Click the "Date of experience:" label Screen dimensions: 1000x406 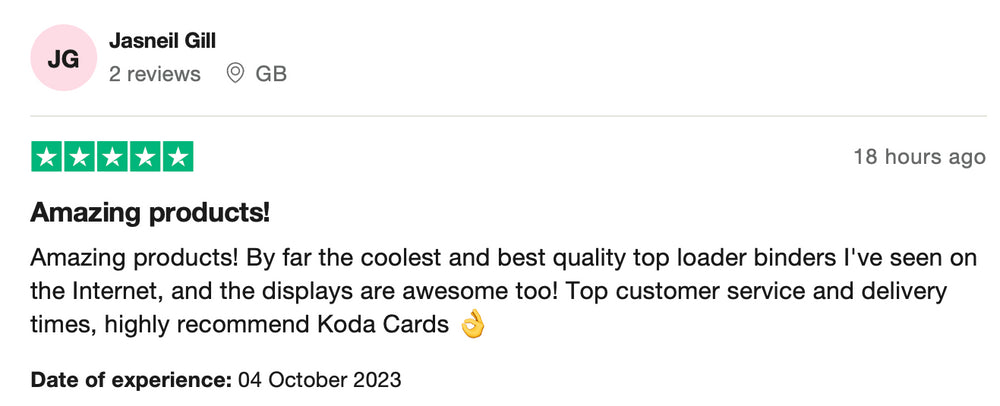[x=131, y=380]
